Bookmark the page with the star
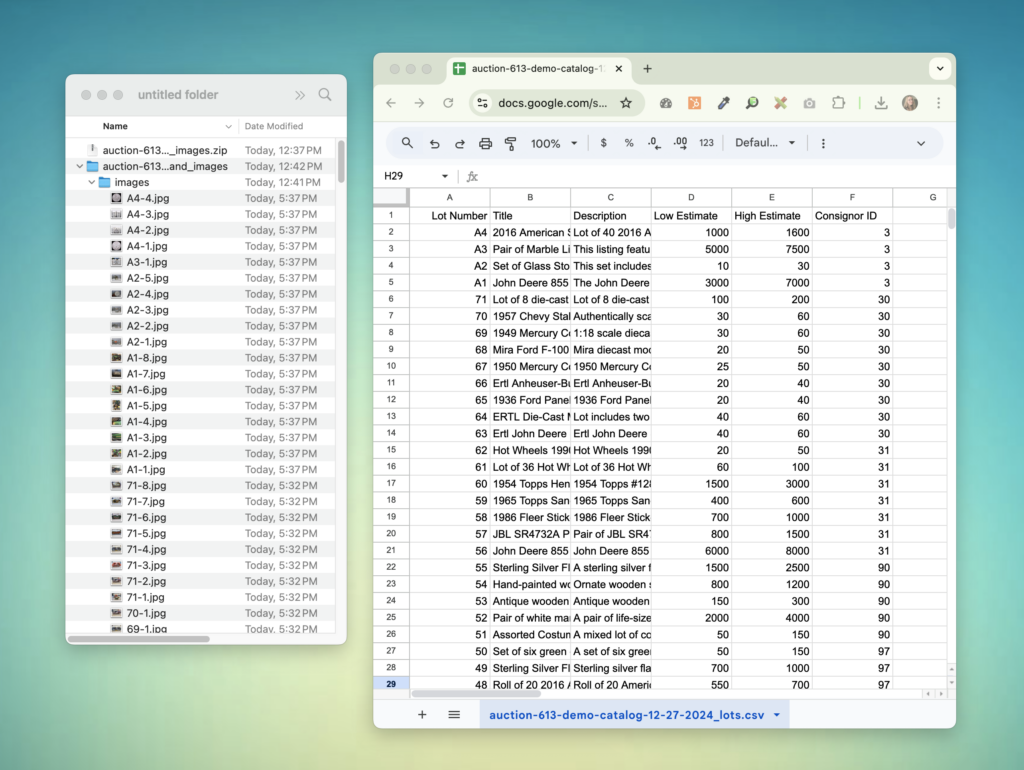 627,103
